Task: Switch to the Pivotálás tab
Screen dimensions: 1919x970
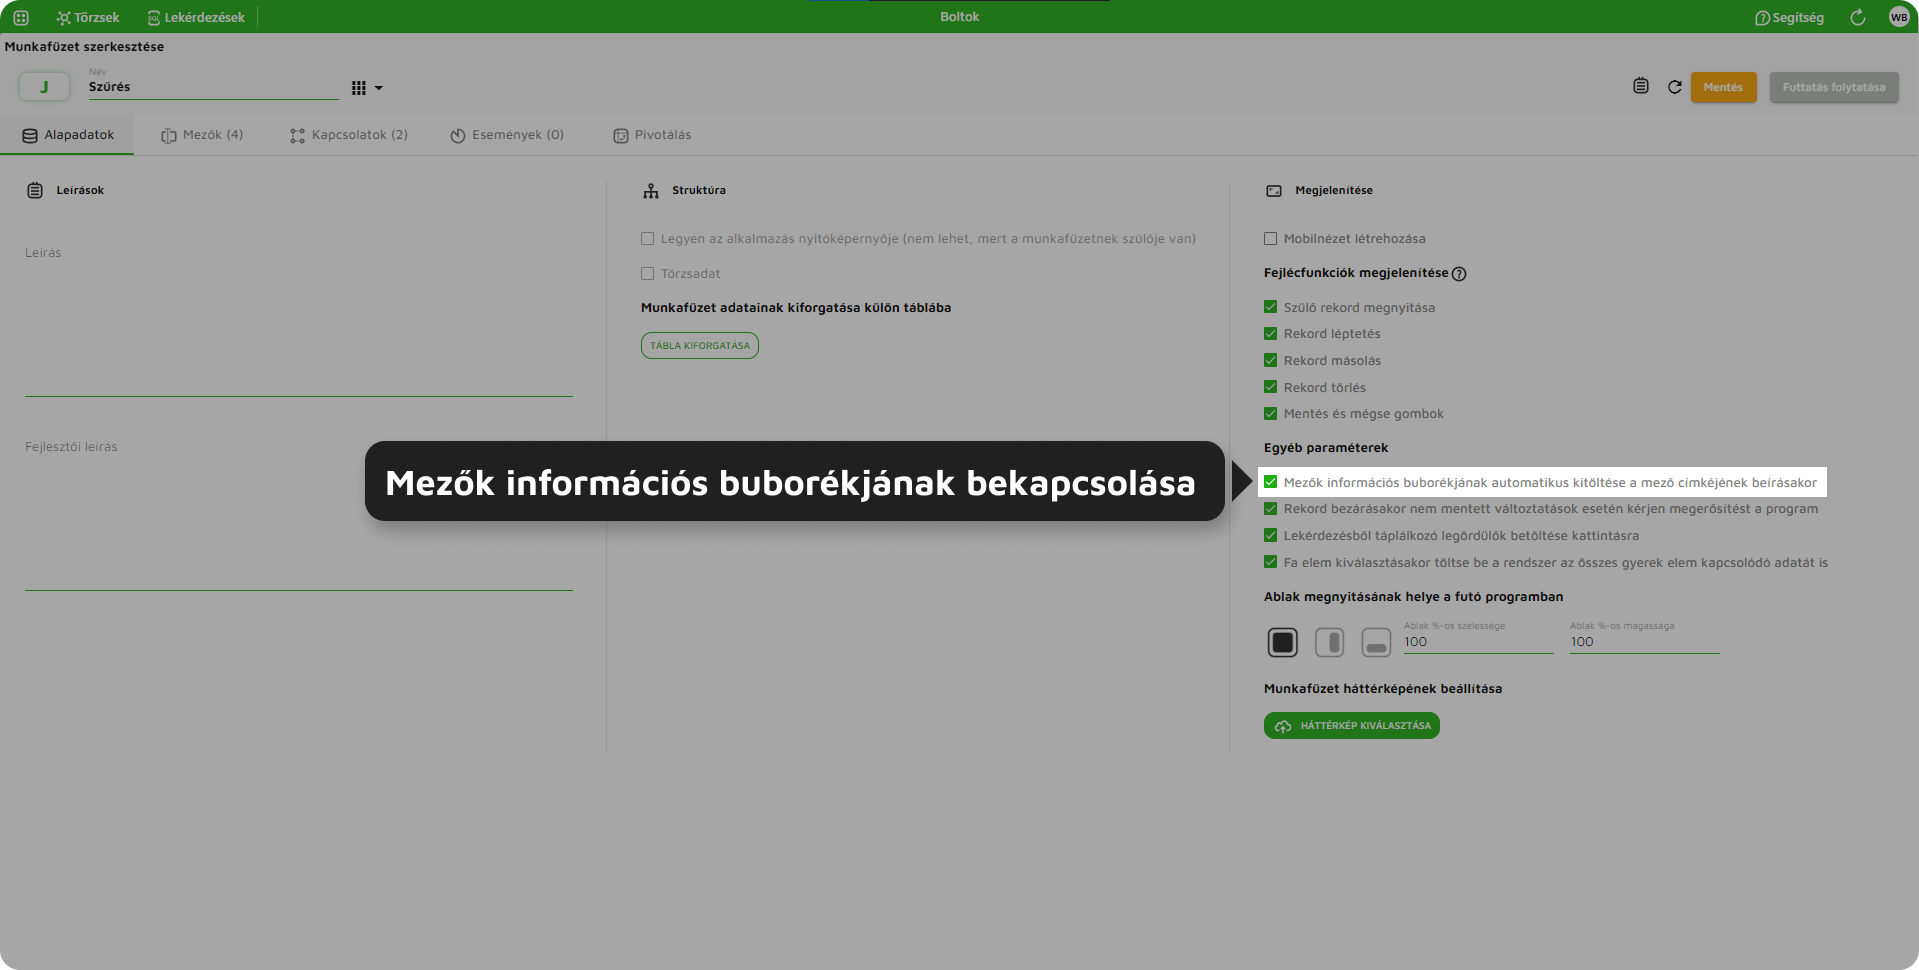Action: (x=652, y=135)
